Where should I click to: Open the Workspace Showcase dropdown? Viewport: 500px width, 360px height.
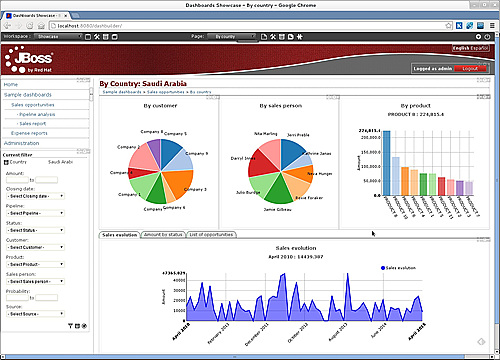pos(58,36)
